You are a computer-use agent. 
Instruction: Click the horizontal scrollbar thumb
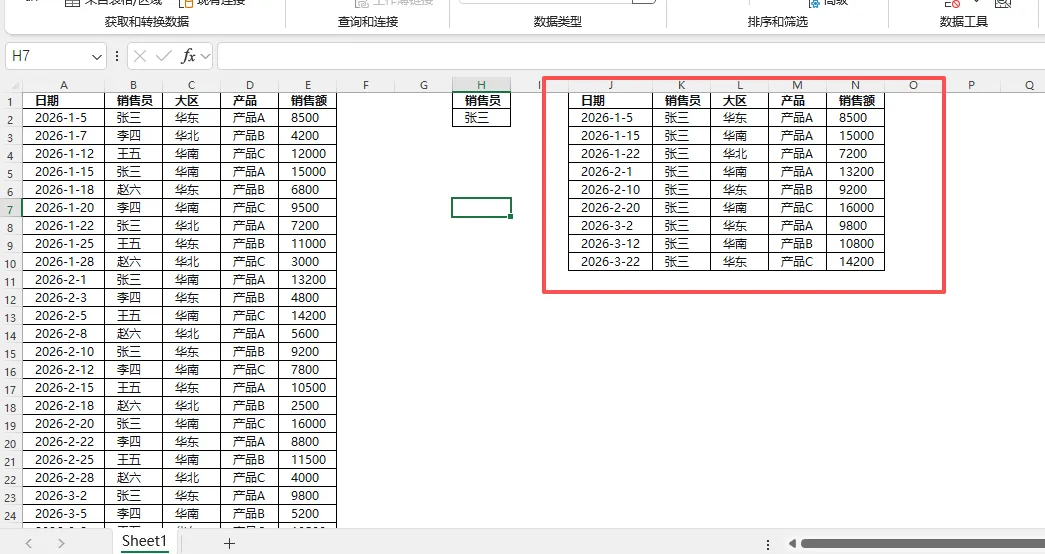point(923,544)
